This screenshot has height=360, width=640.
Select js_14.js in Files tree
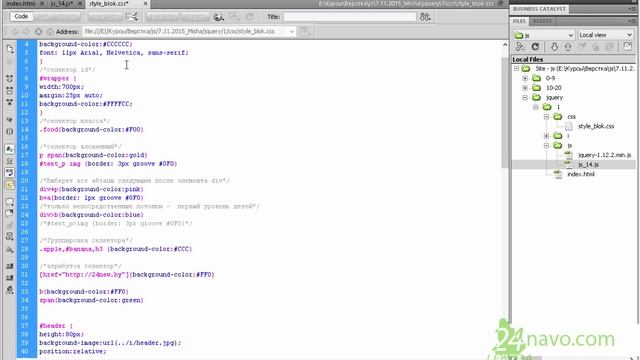(588, 164)
